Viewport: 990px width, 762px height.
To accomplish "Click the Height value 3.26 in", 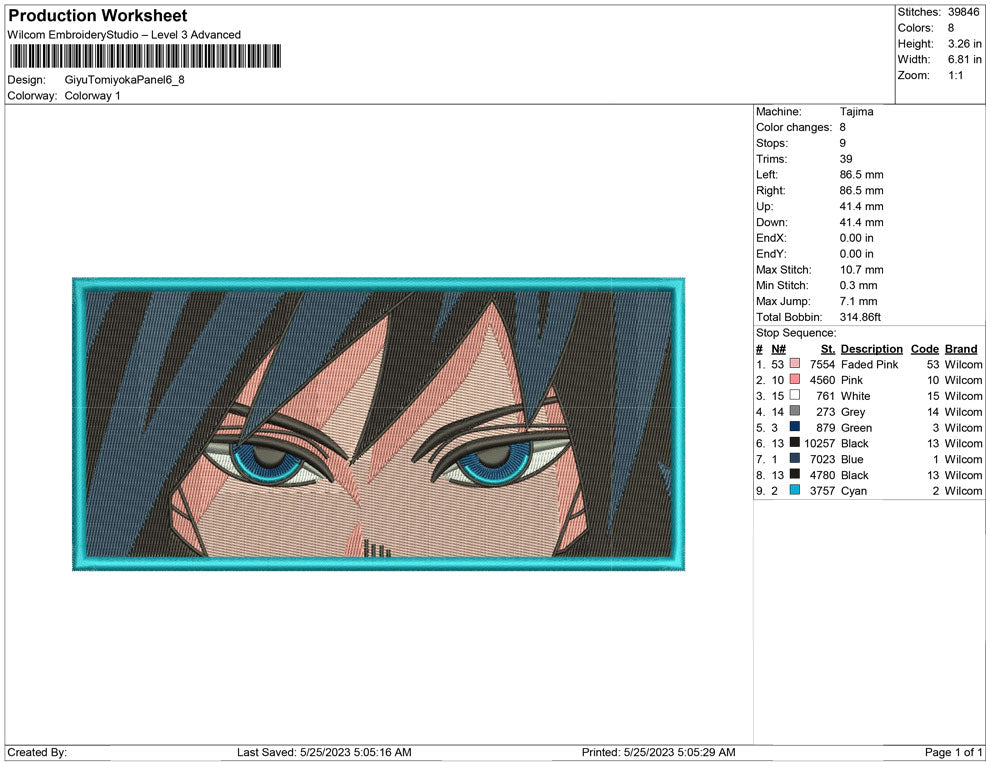I will click(x=964, y=44).
